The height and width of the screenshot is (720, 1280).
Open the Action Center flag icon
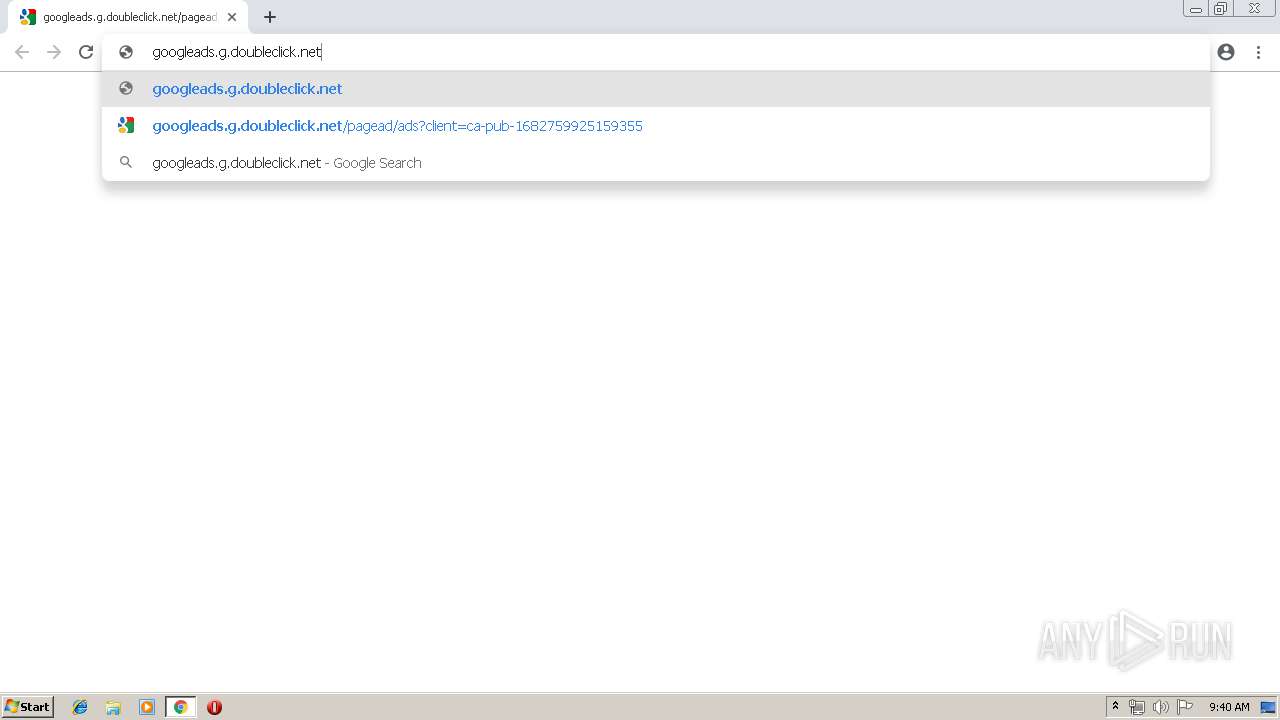point(1185,707)
